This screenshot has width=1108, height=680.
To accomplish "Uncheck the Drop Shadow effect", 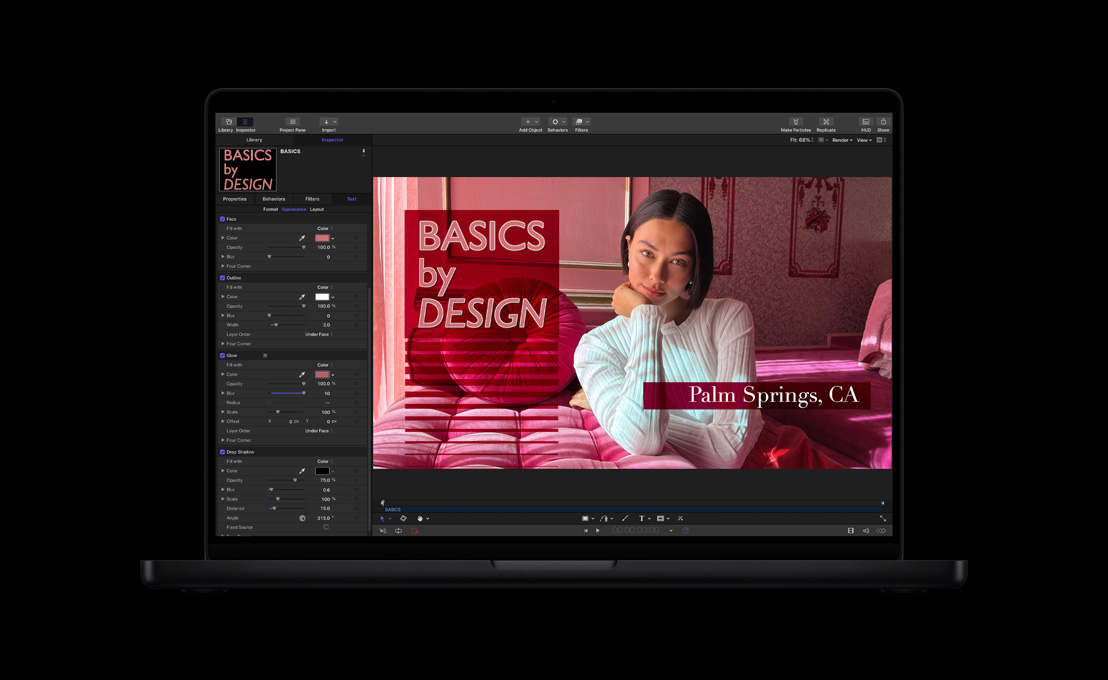I will (222, 452).
